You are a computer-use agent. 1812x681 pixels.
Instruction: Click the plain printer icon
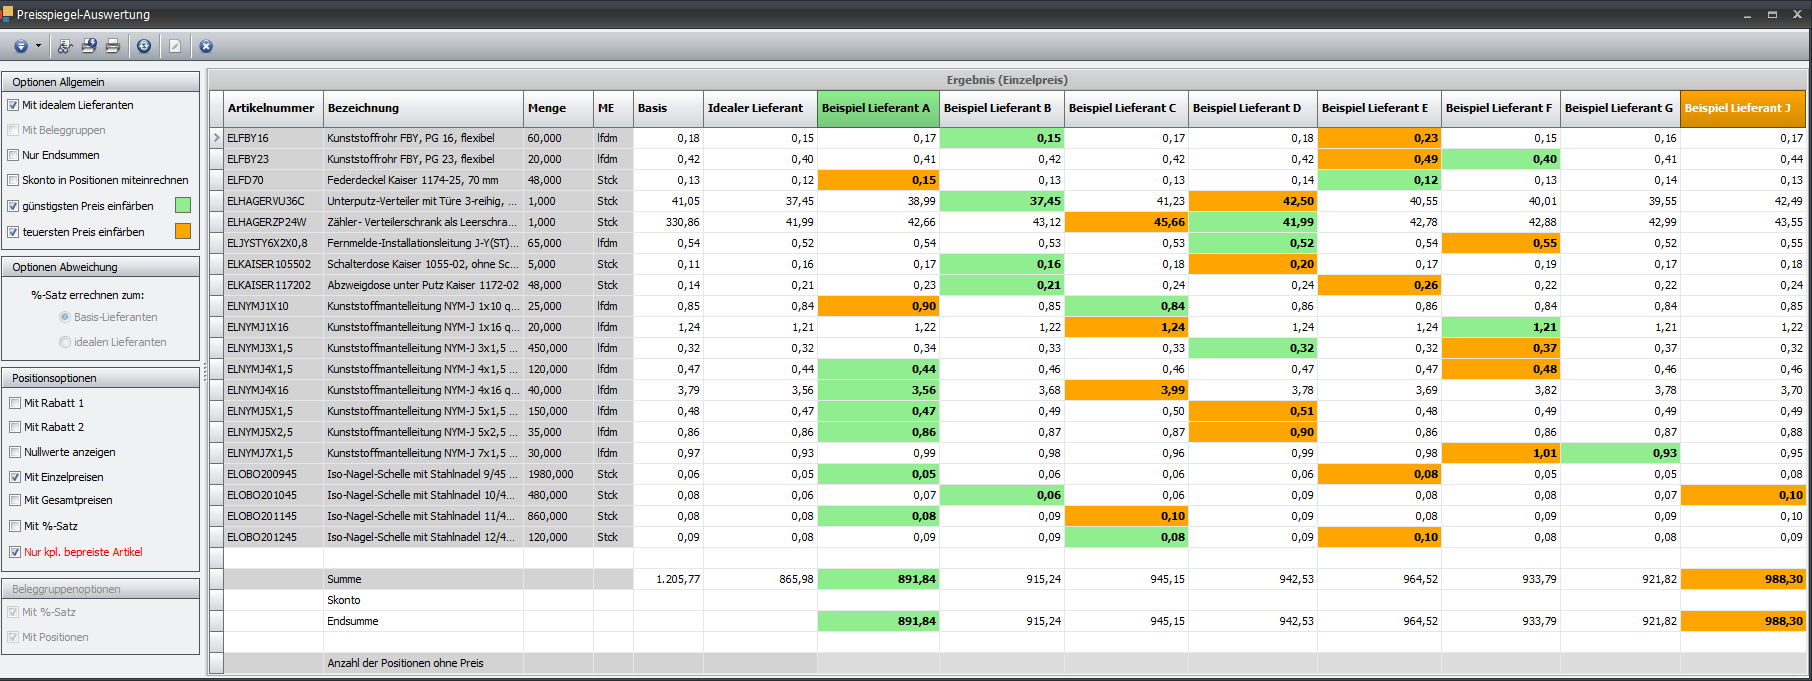point(113,46)
